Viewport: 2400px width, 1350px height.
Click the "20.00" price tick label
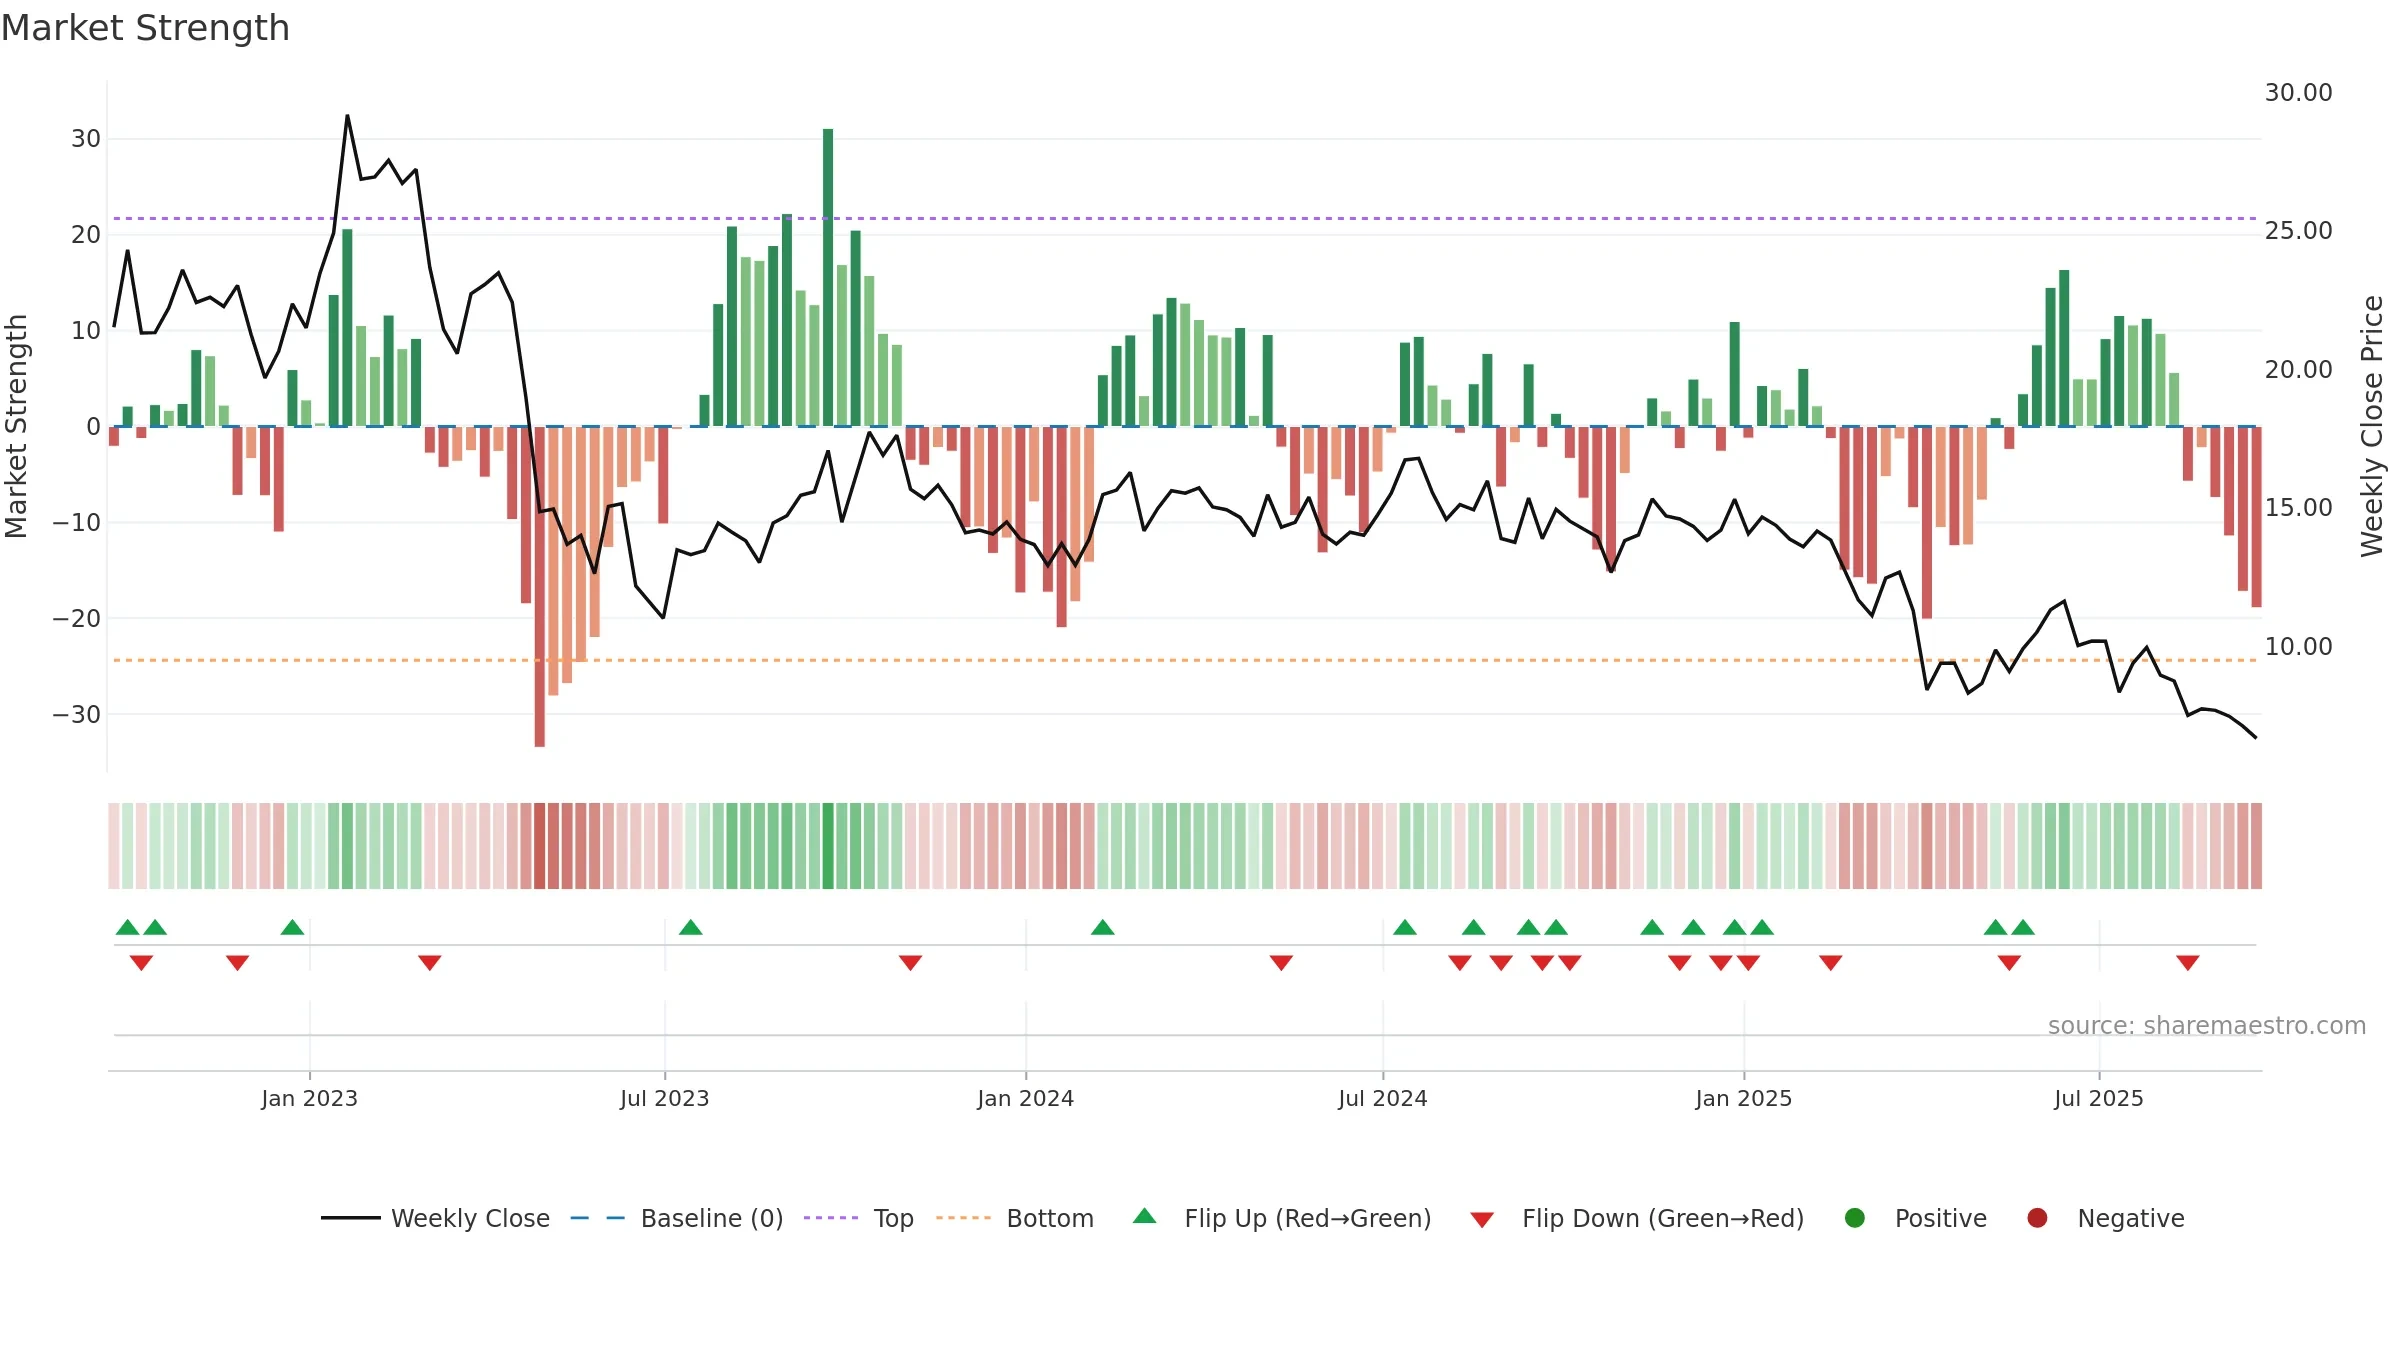(2298, 370)
